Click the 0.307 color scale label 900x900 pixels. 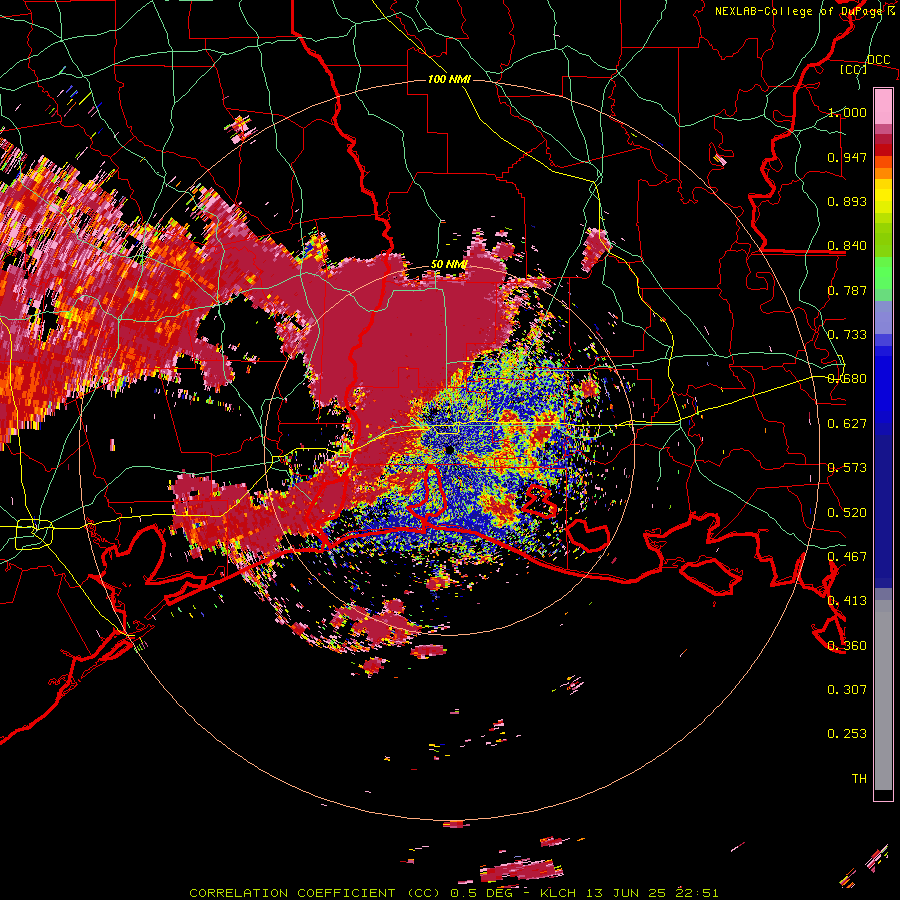pos(847,690)
